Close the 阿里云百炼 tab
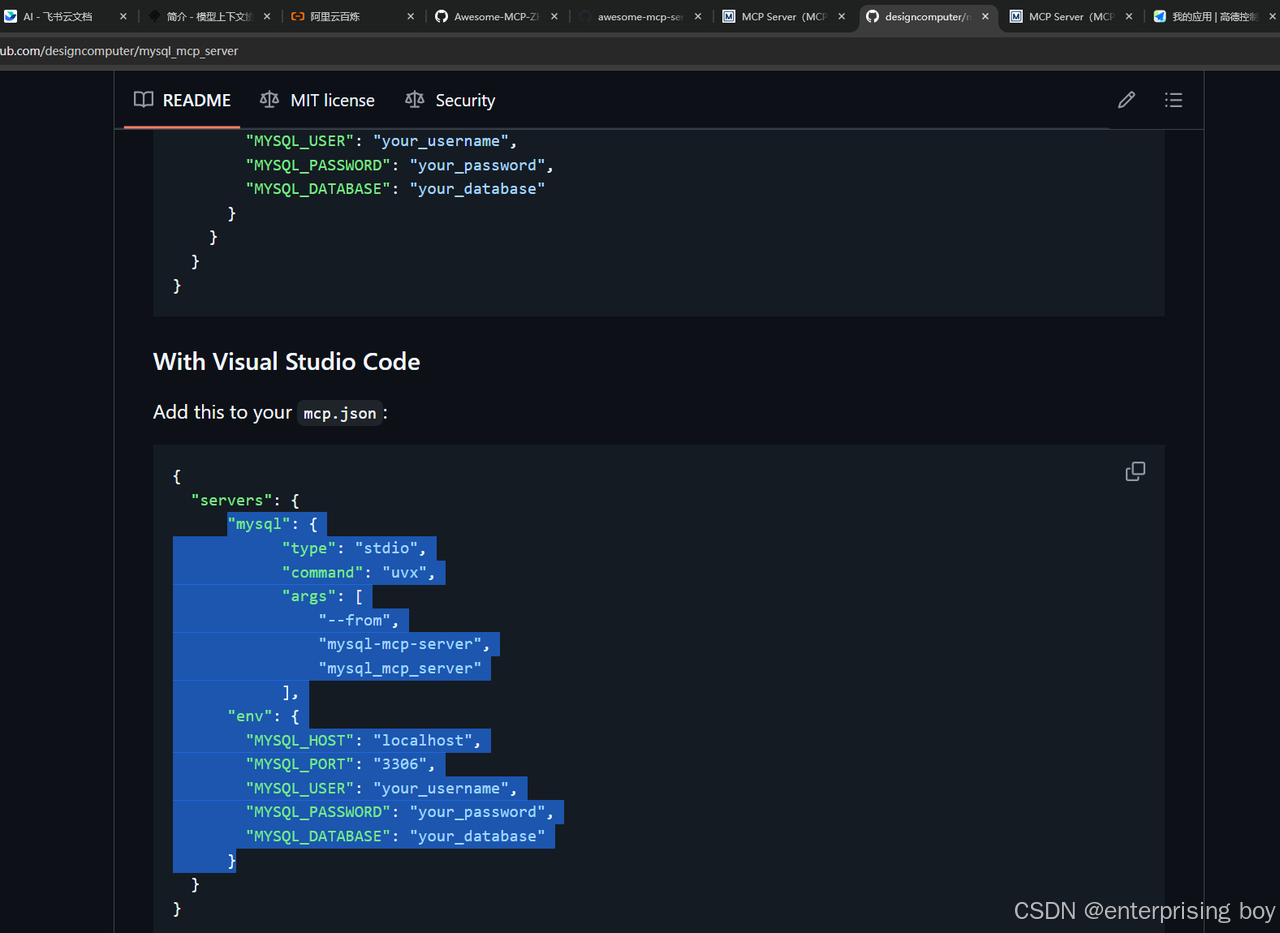 411,17
